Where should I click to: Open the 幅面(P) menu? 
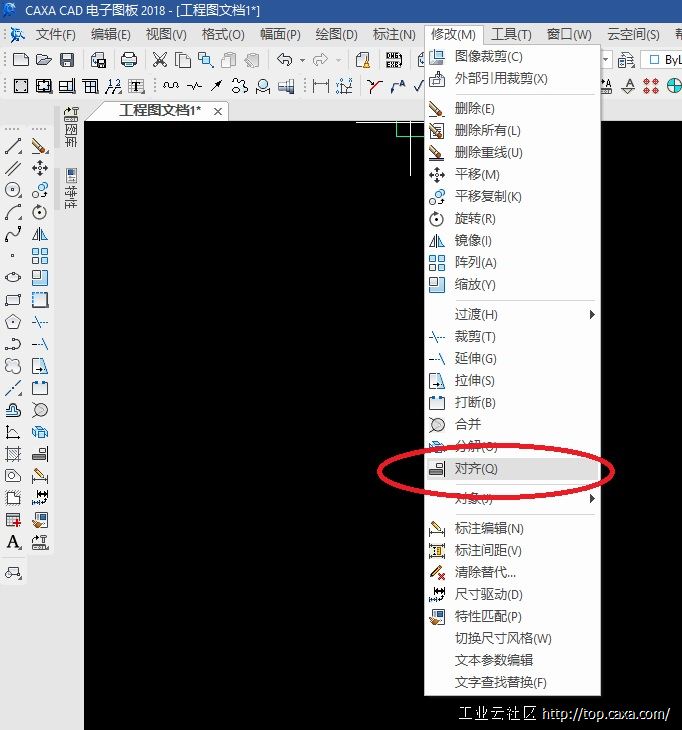click(280, 34)
